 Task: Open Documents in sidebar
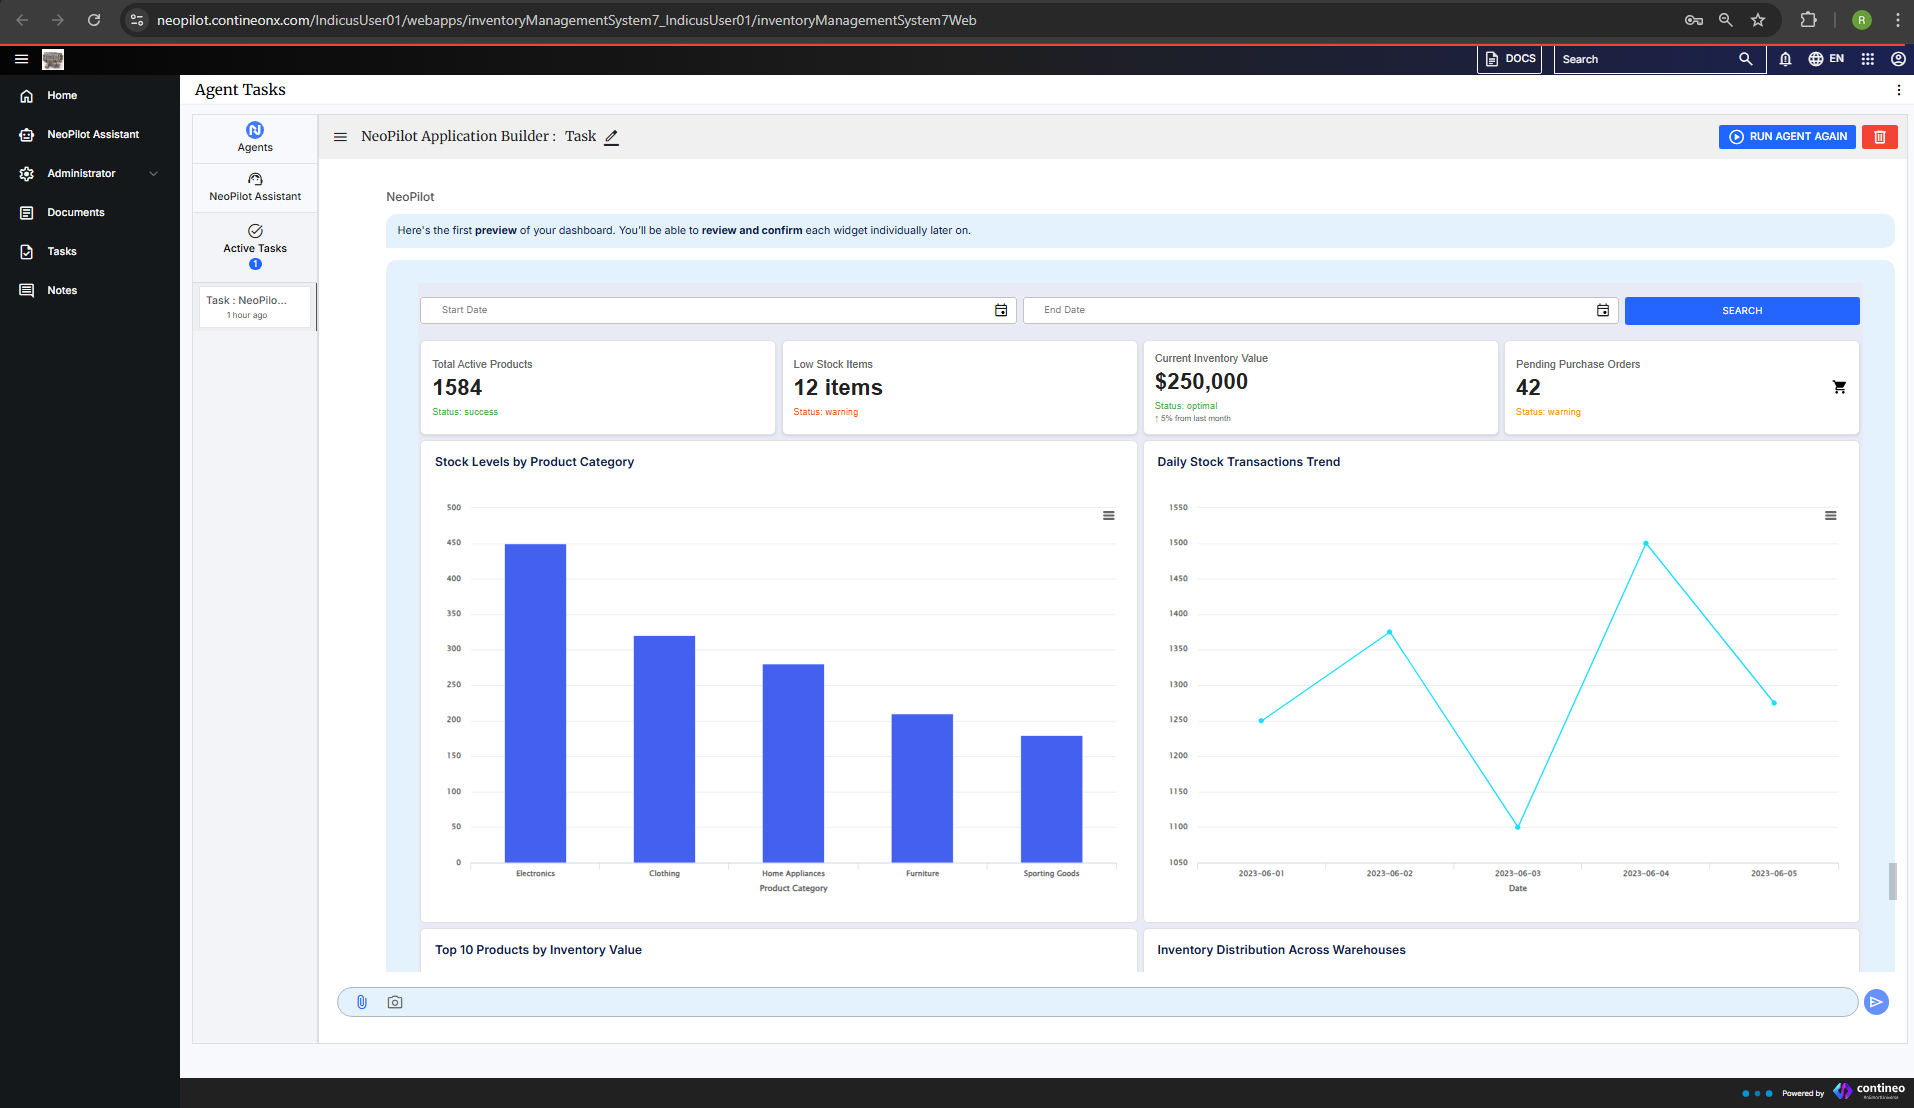(x=76, y=213)
